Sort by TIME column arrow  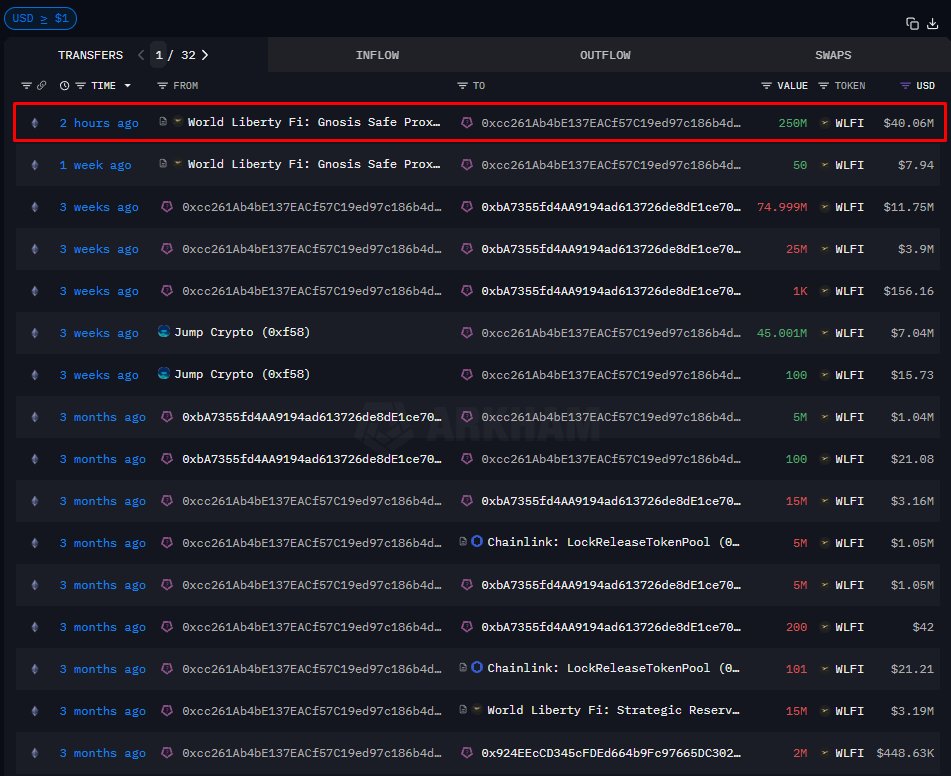[x=127, y=86]
